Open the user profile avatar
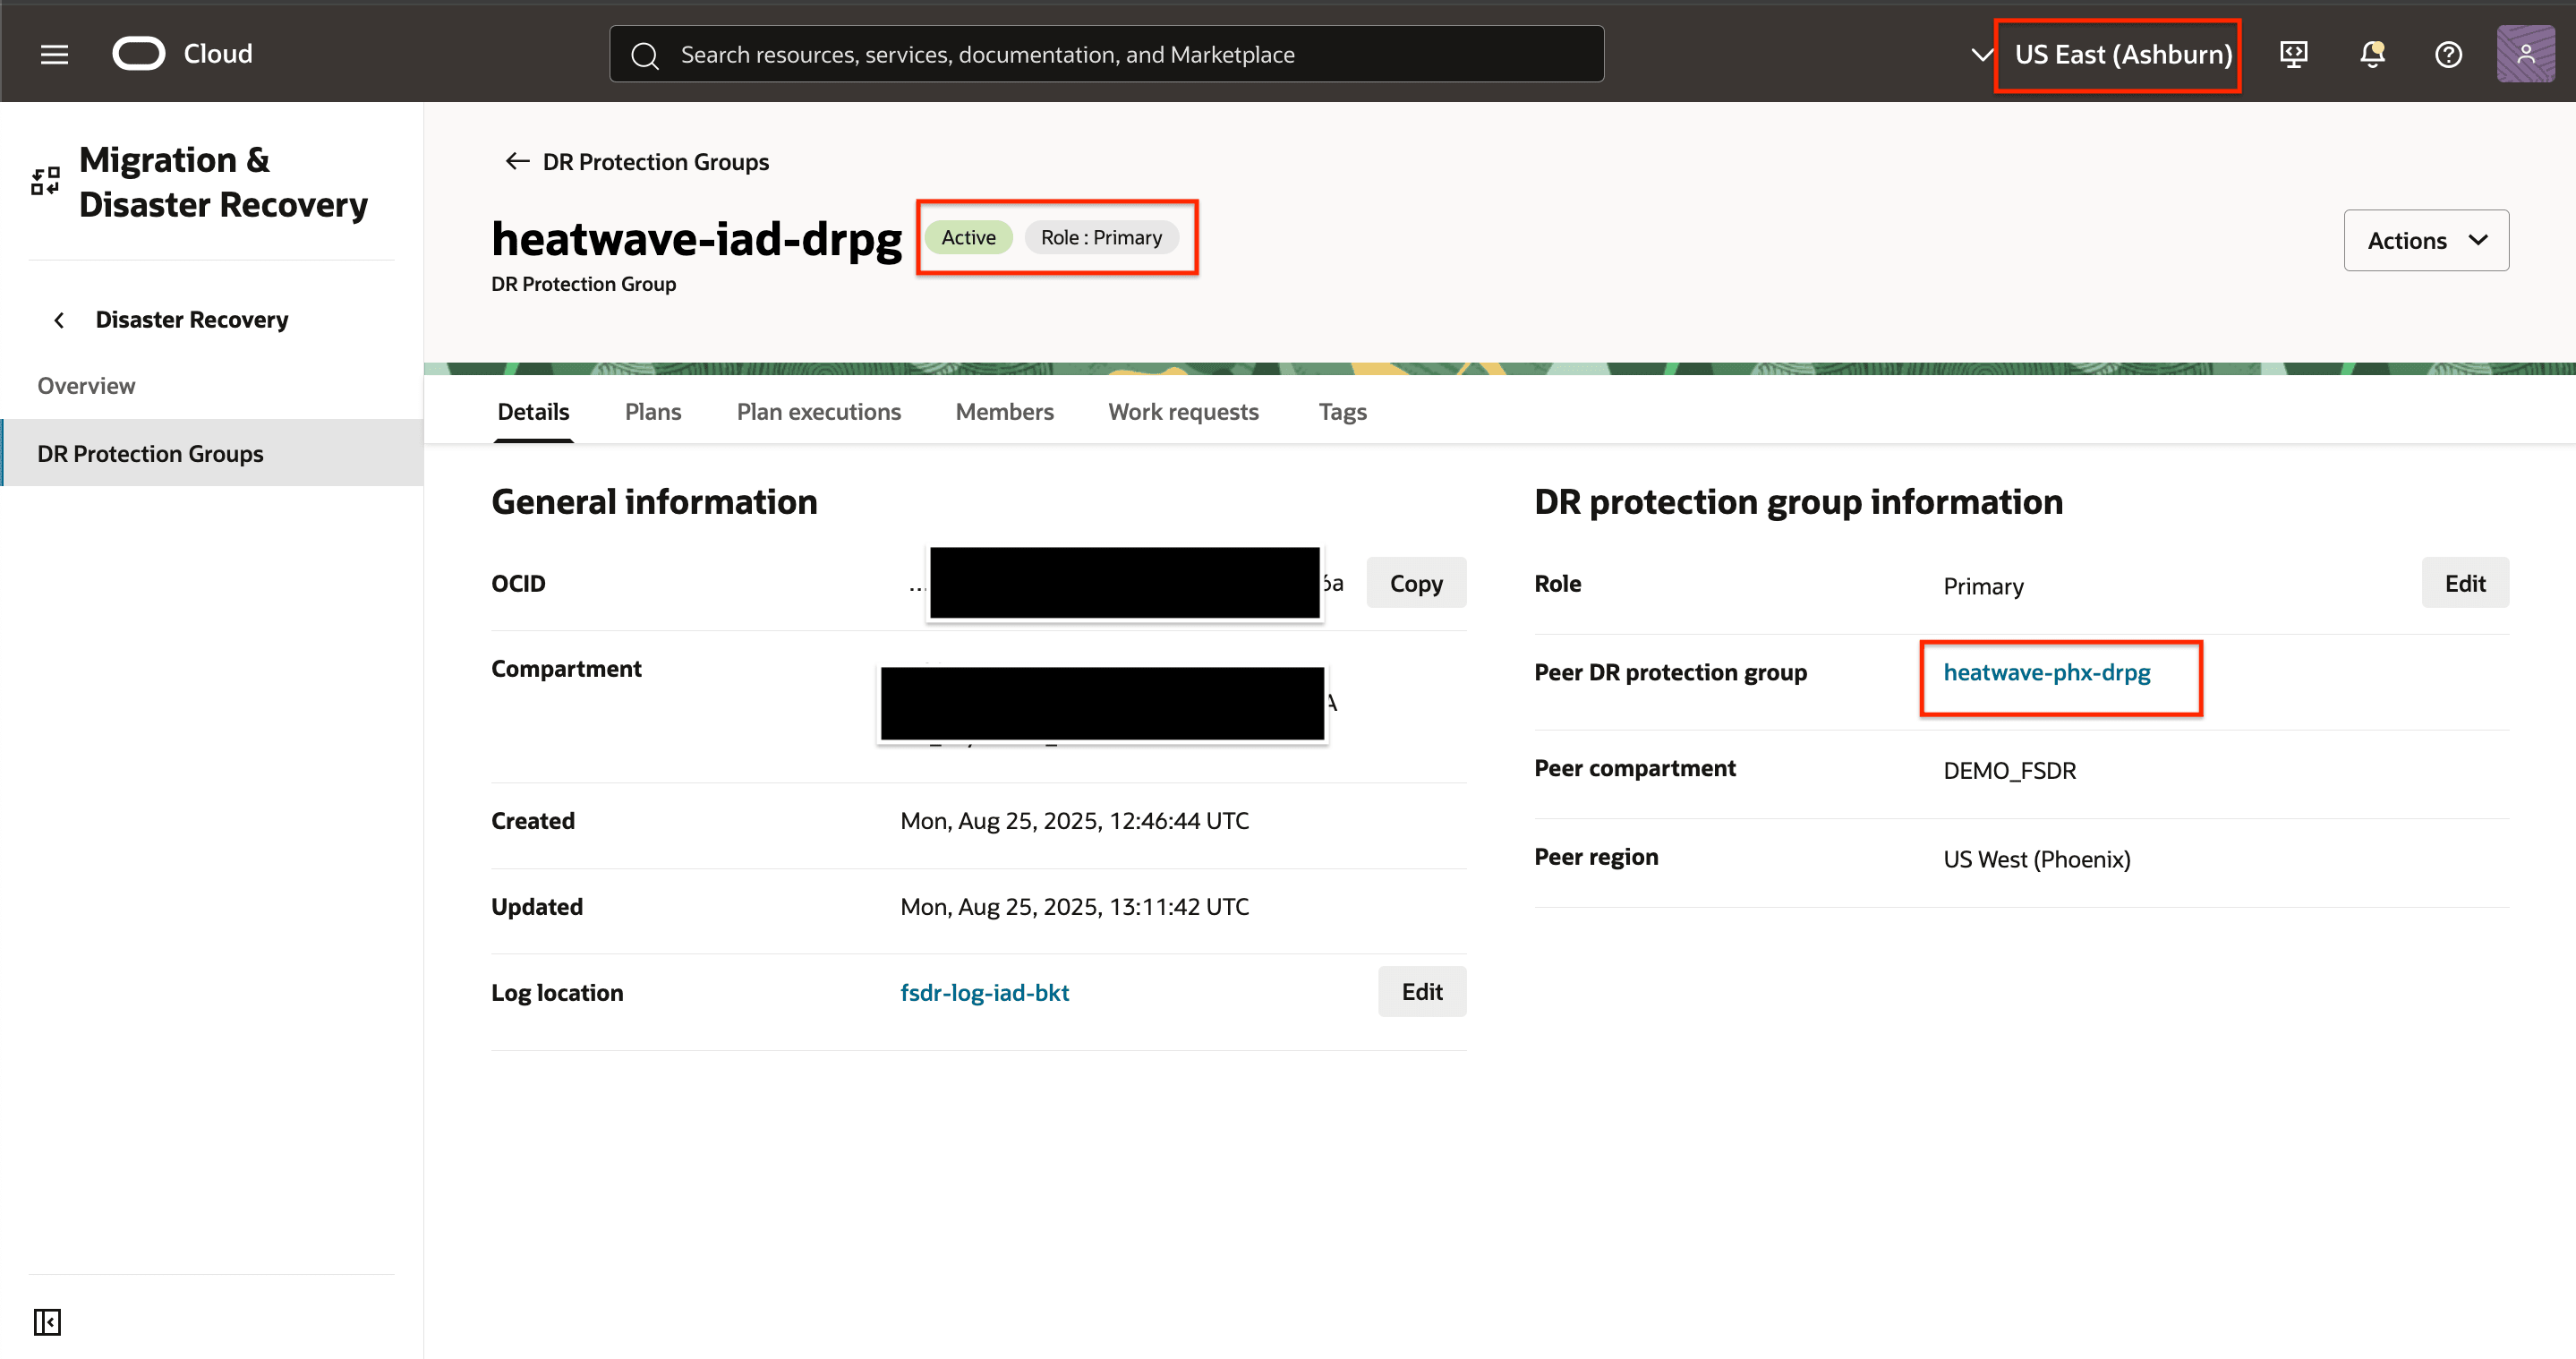 (x=2525, y=54)
